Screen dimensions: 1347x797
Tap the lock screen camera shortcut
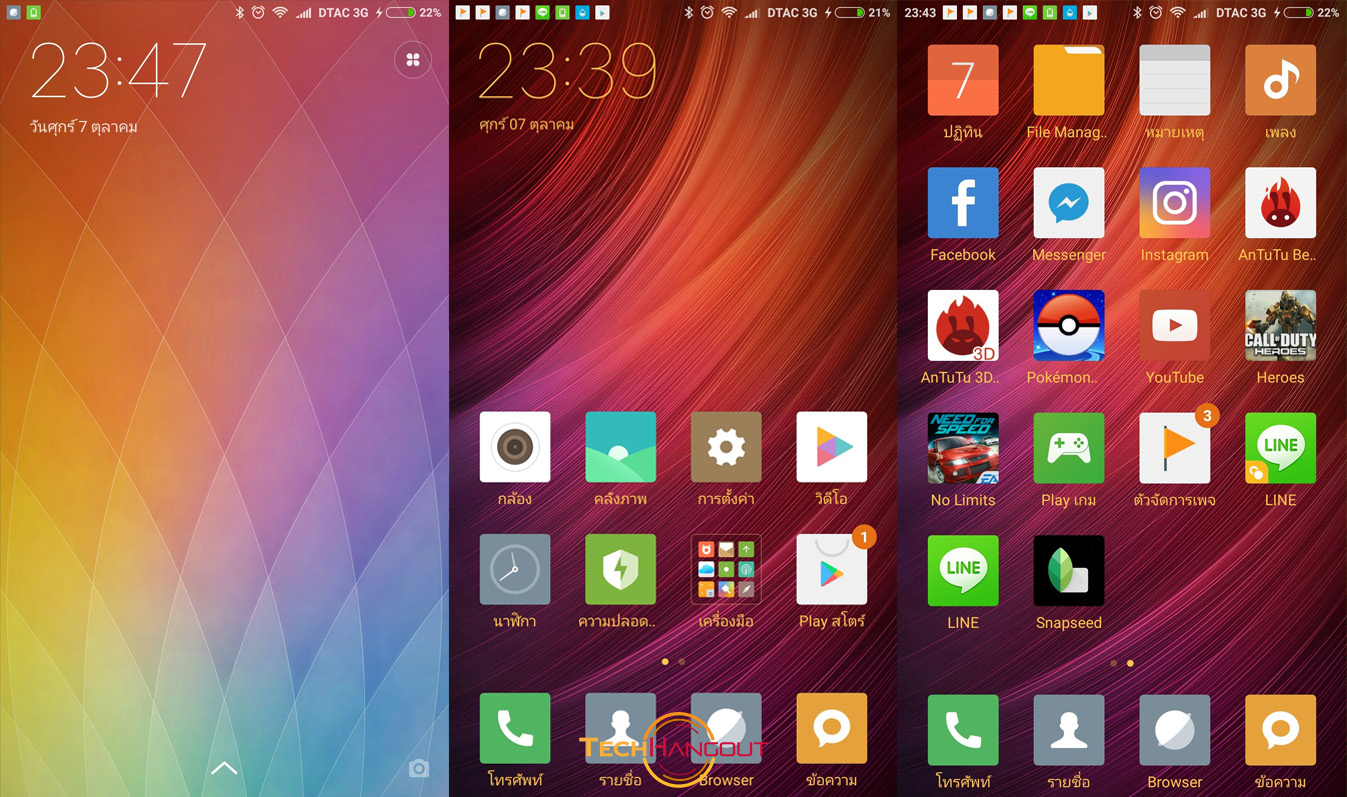[x=419, y=768]
